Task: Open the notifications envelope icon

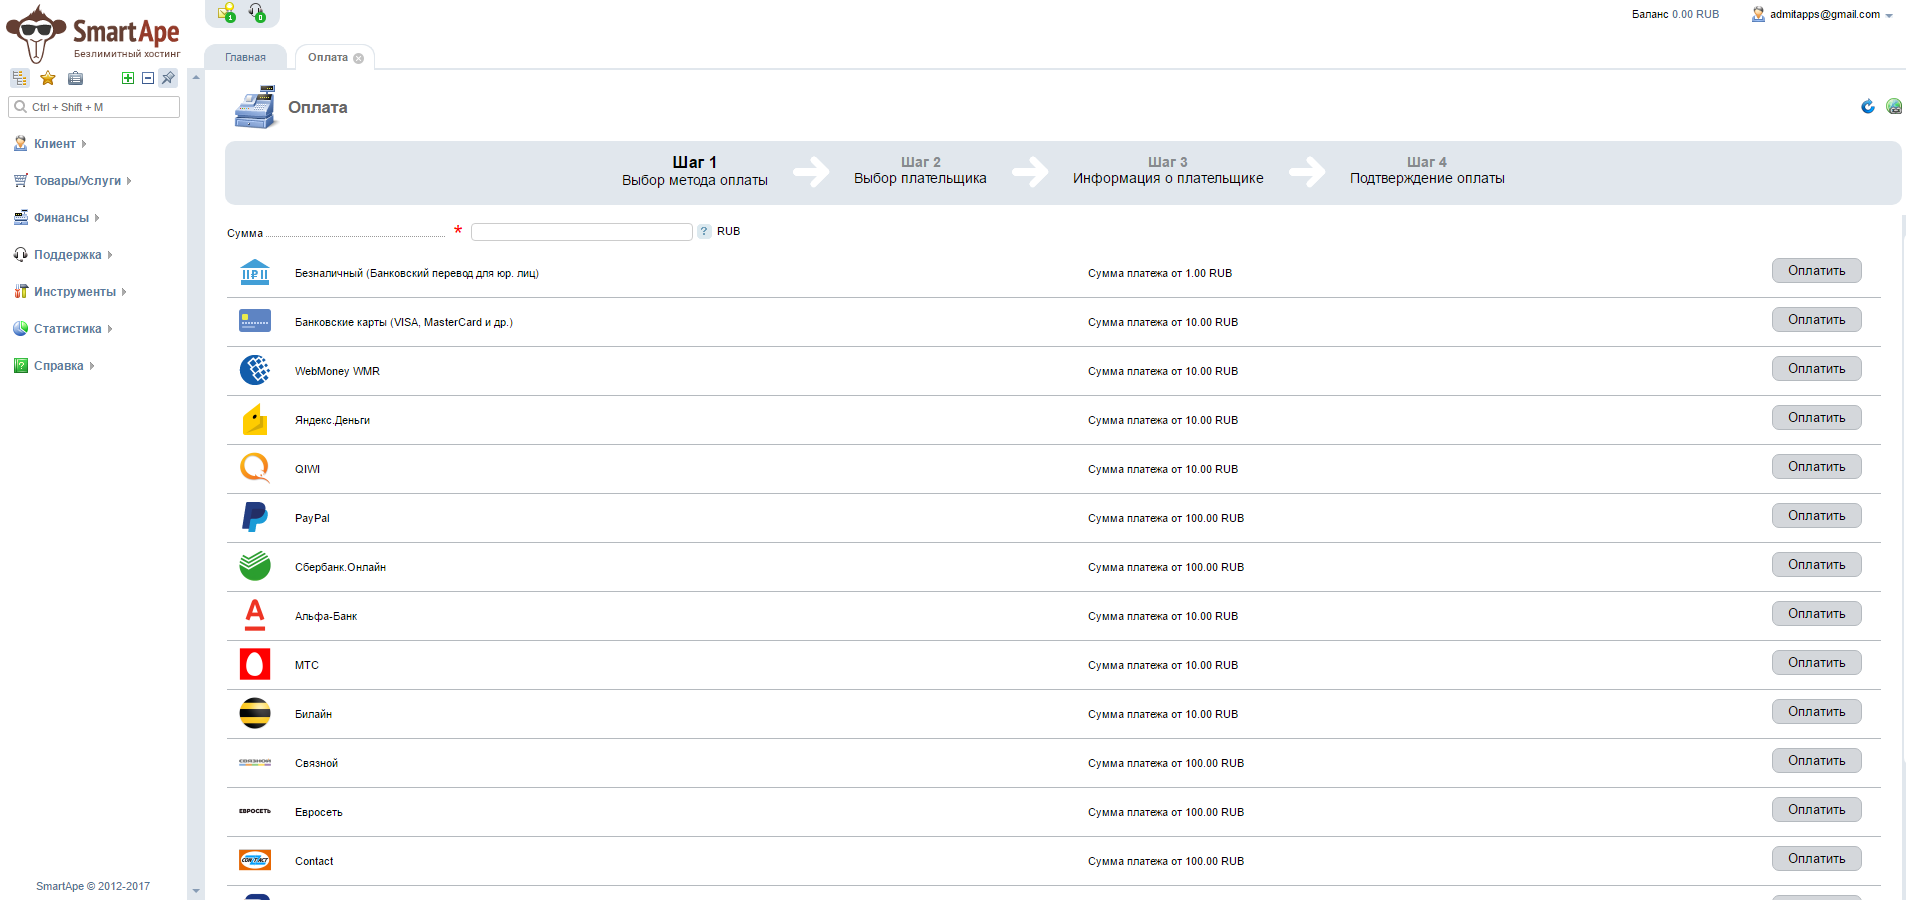Action: 227,12
